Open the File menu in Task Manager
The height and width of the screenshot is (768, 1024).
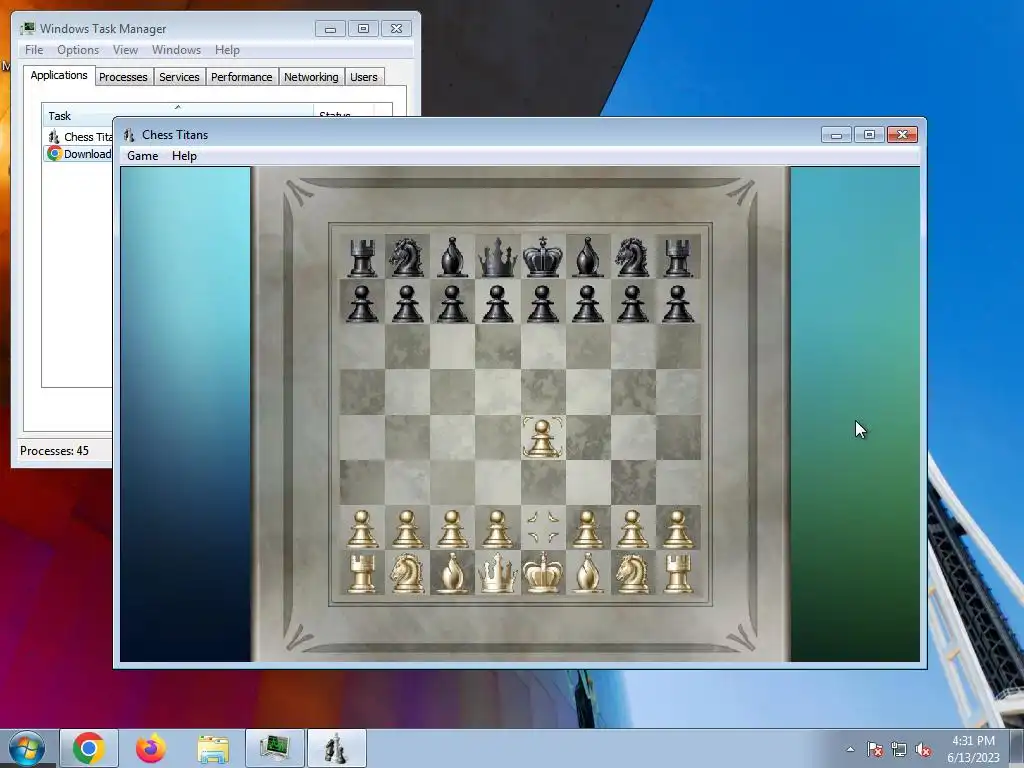click(34, 50)
